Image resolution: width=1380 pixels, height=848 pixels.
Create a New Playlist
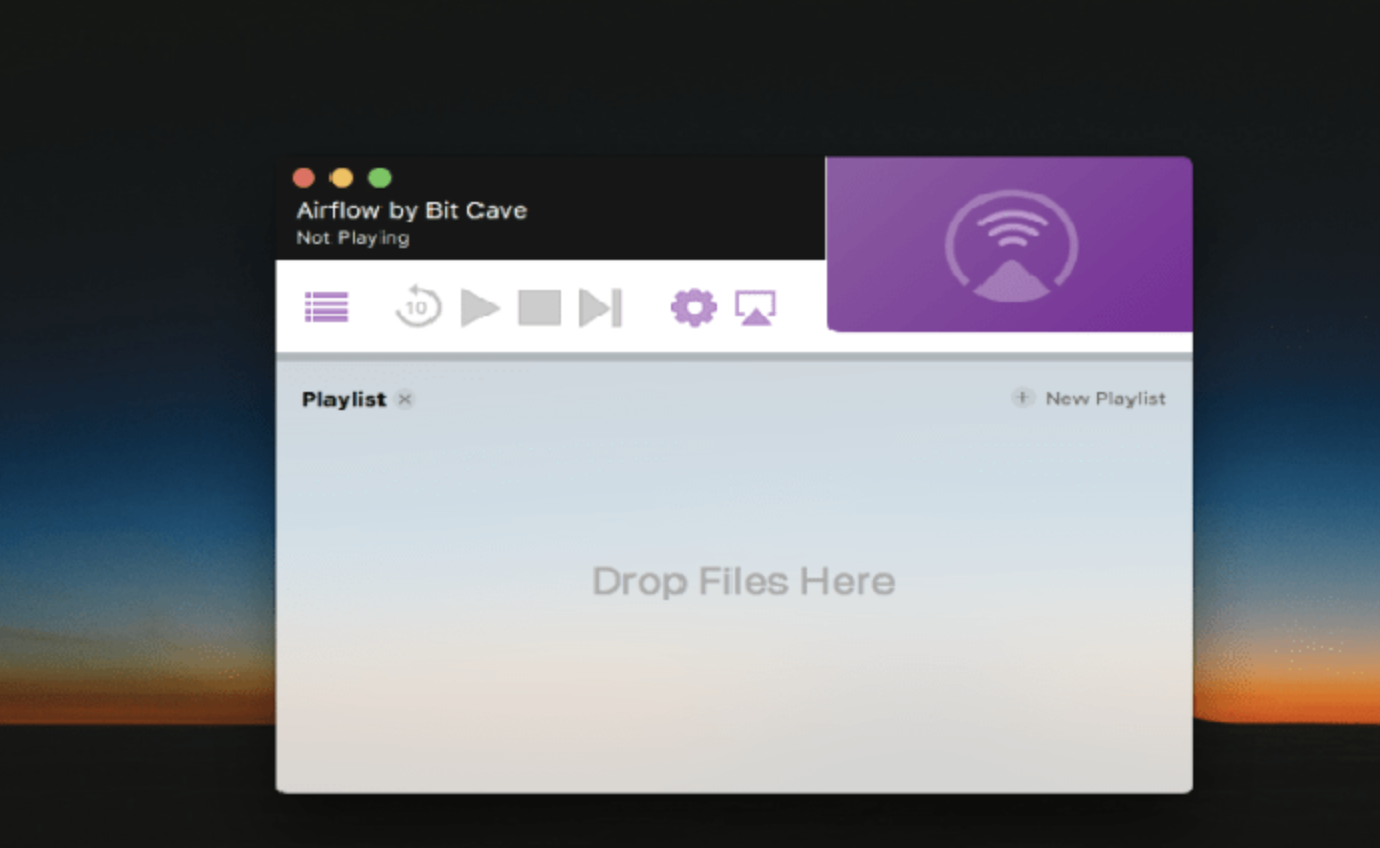(1089, 398)
